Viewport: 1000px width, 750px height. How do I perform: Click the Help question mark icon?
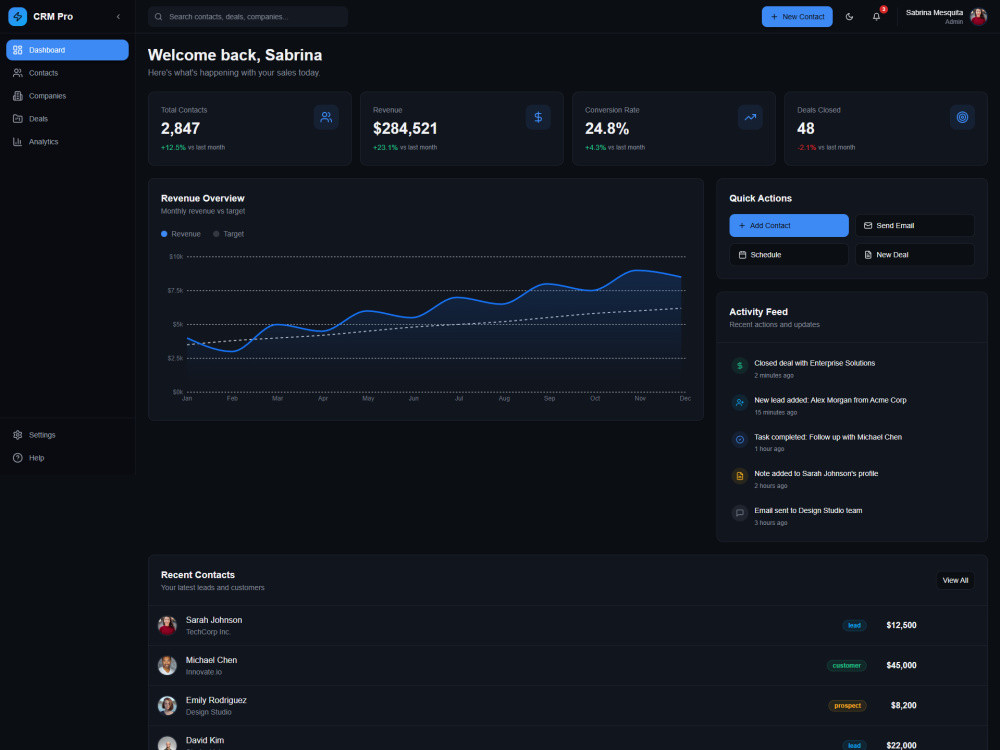(x=18, y=458)
